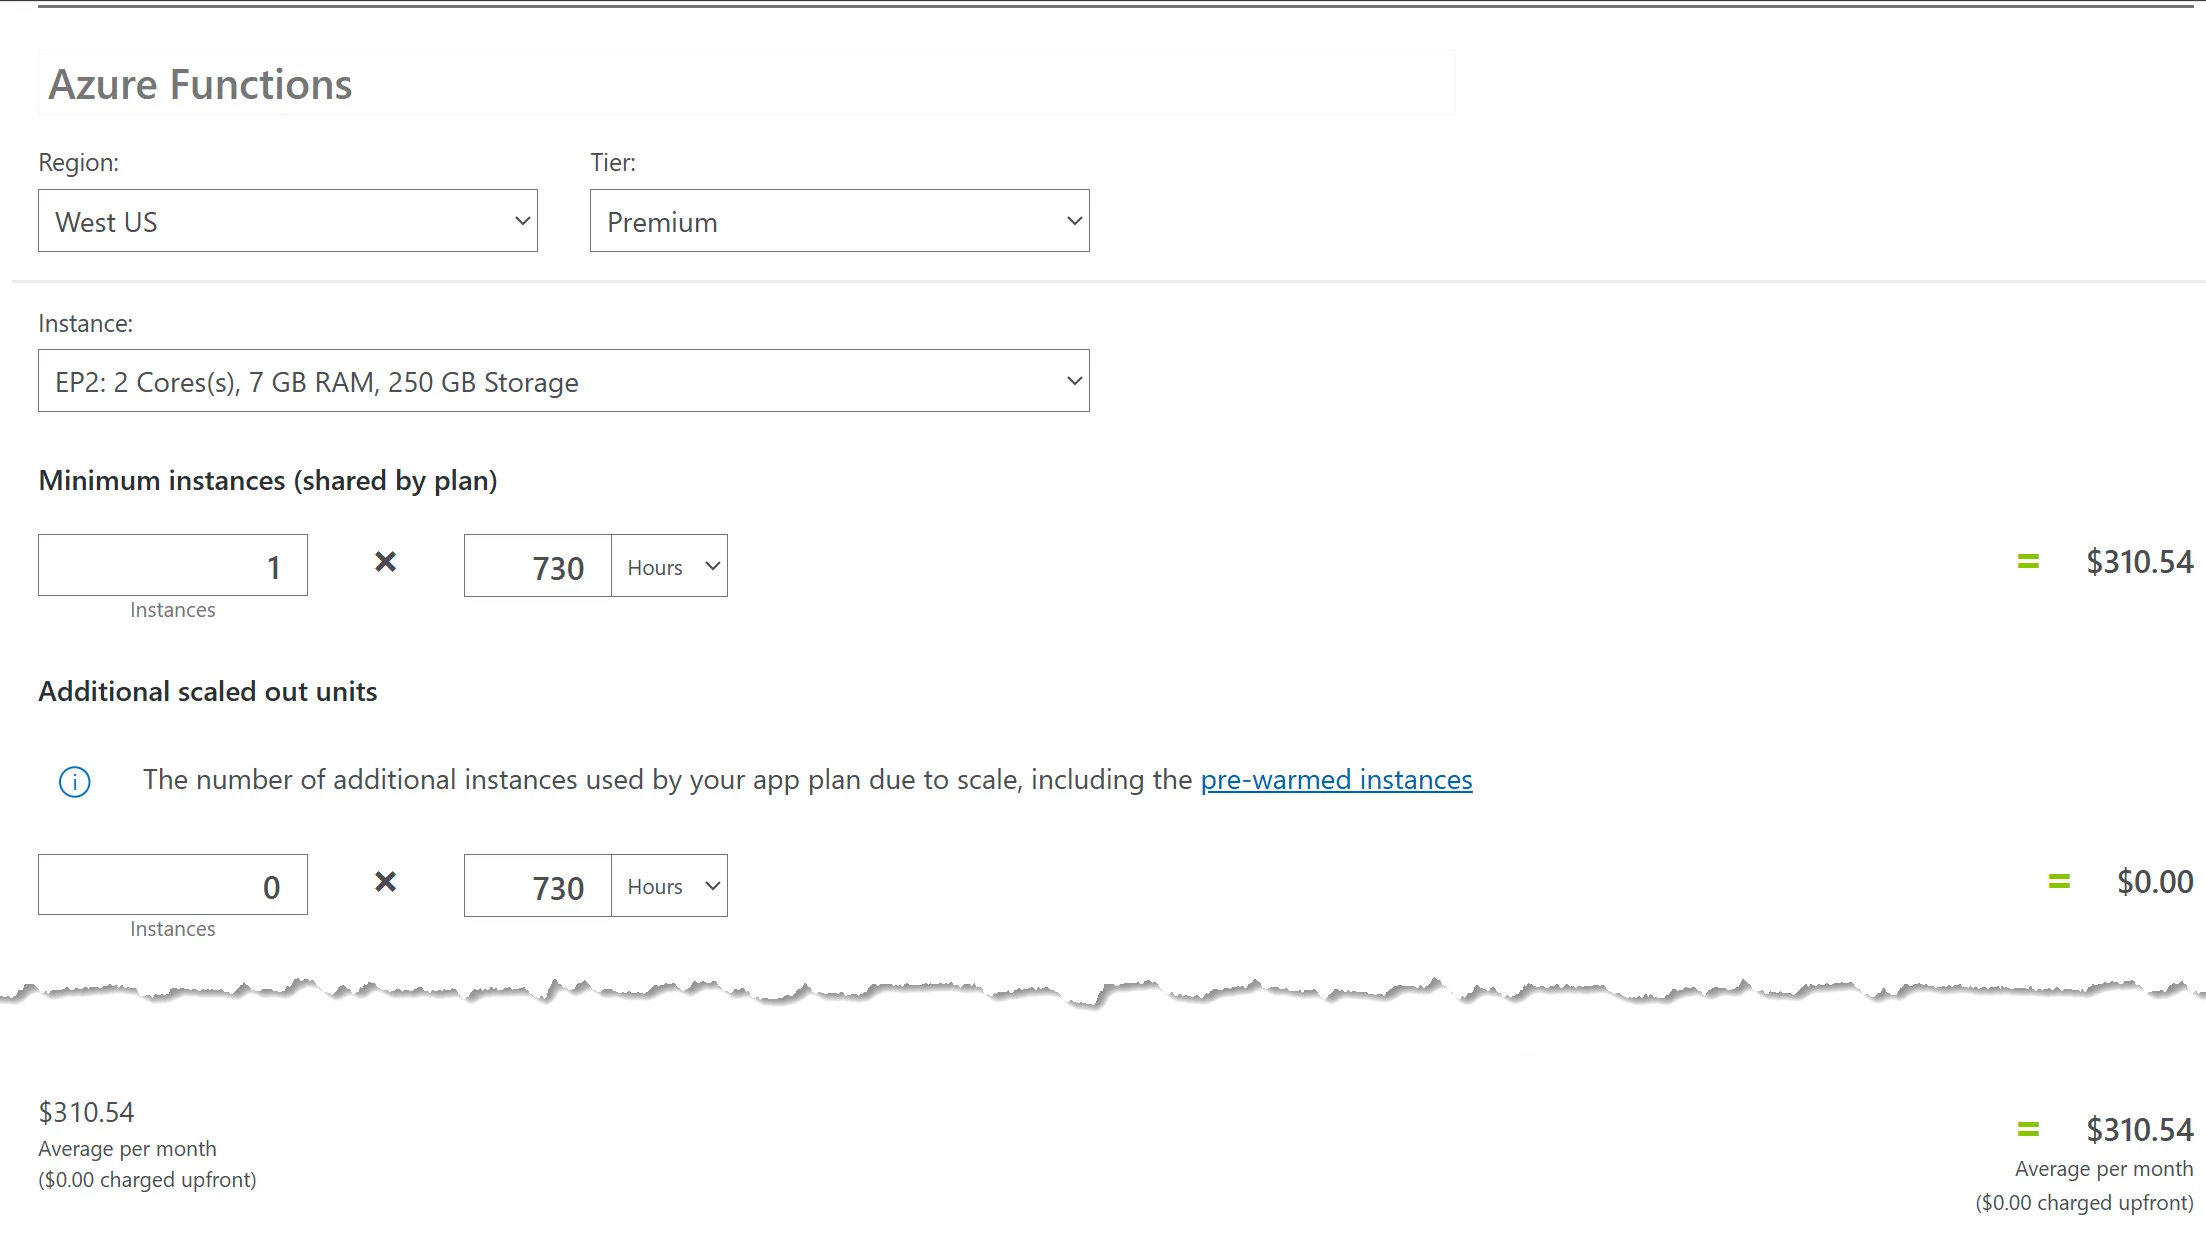The width and height of the screenshot is (2206, 1234).
Task: Click multiplication sign in Minimum instances row
Action: point(385,562)
